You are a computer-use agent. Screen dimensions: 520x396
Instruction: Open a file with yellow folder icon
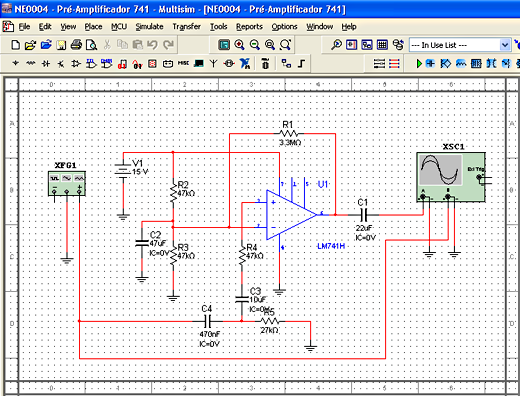pyautogui.click(x=30, y=45)
